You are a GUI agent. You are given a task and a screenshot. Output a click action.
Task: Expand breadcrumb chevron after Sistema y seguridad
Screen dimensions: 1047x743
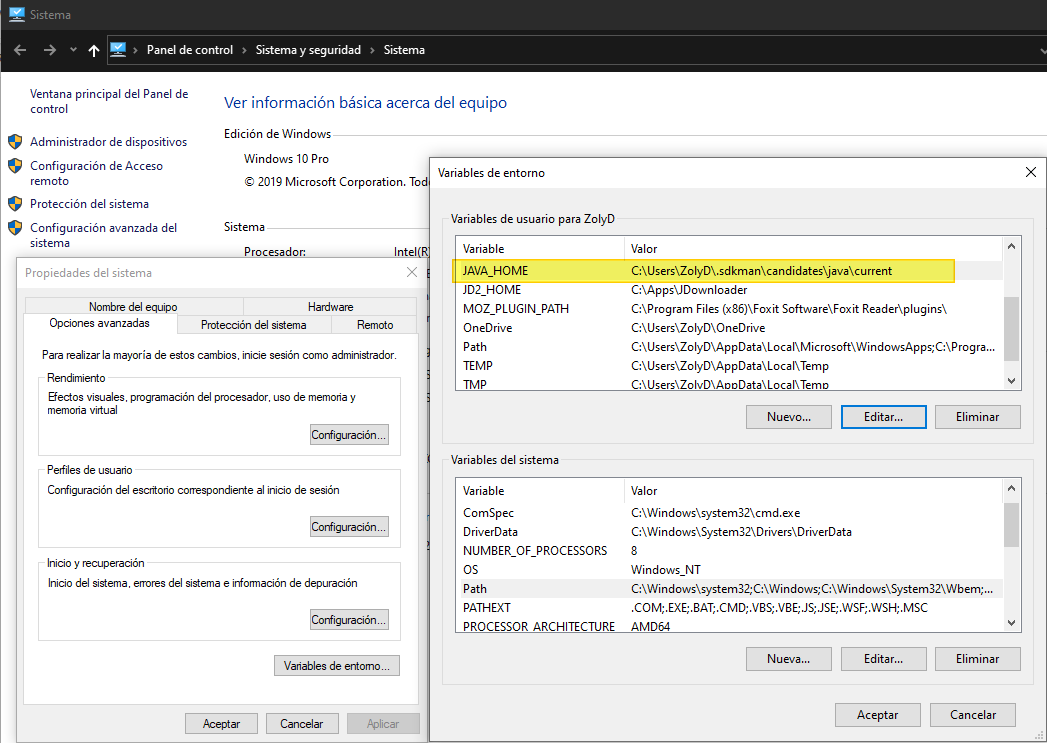tap(372, 48)
